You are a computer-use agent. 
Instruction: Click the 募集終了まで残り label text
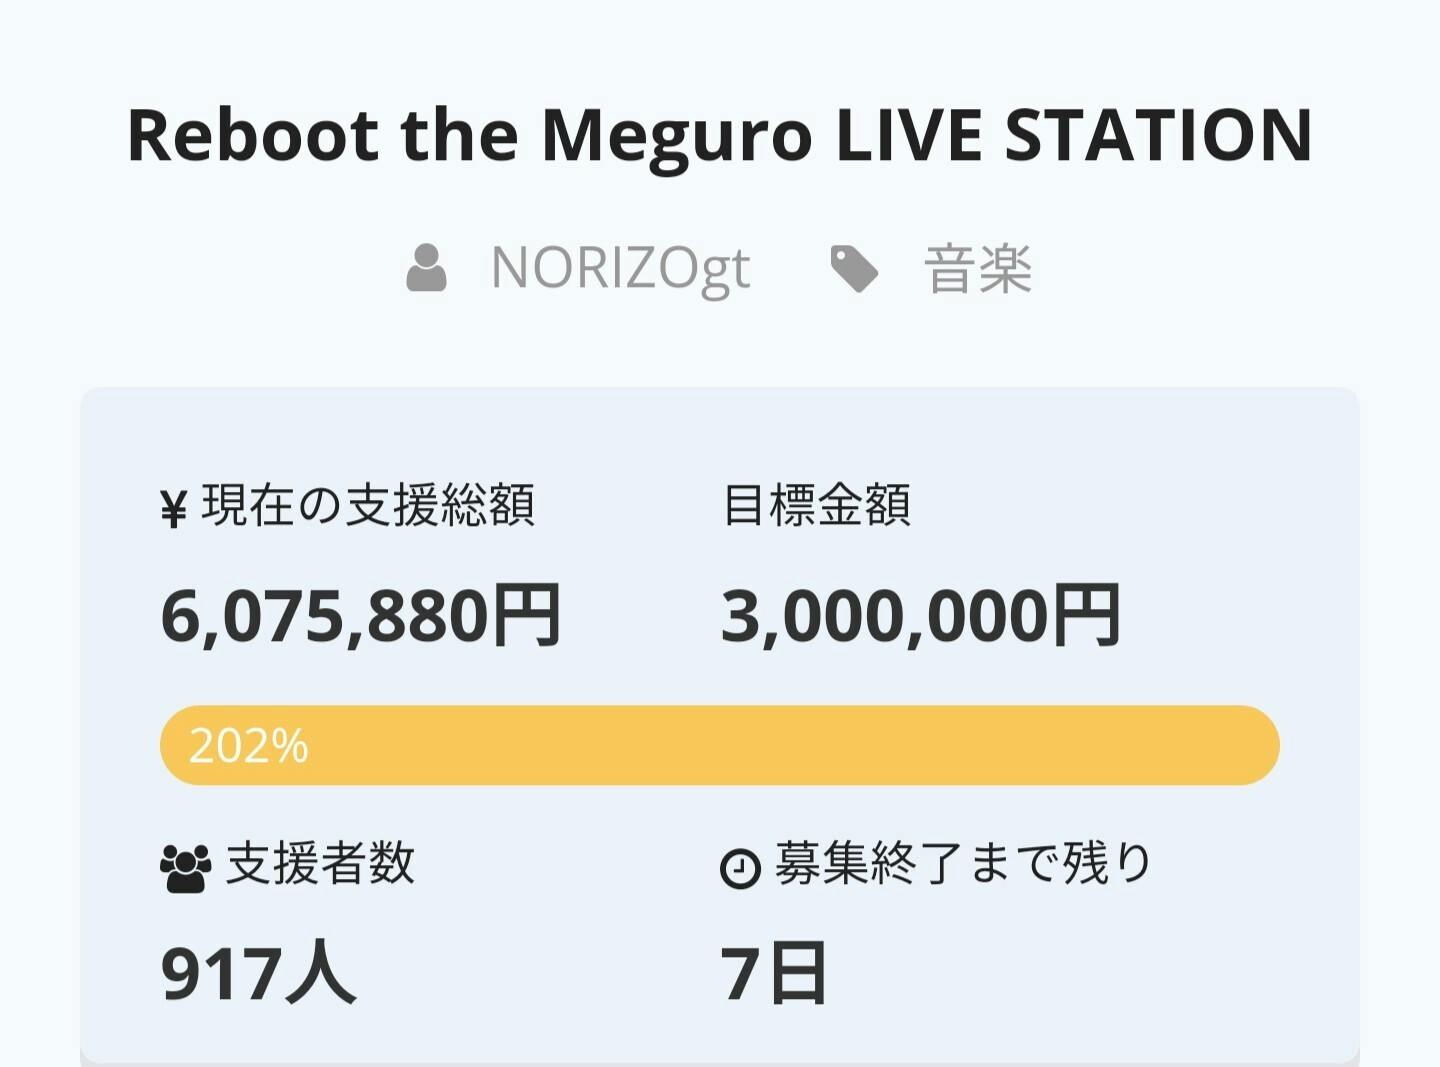pos(965,863)
